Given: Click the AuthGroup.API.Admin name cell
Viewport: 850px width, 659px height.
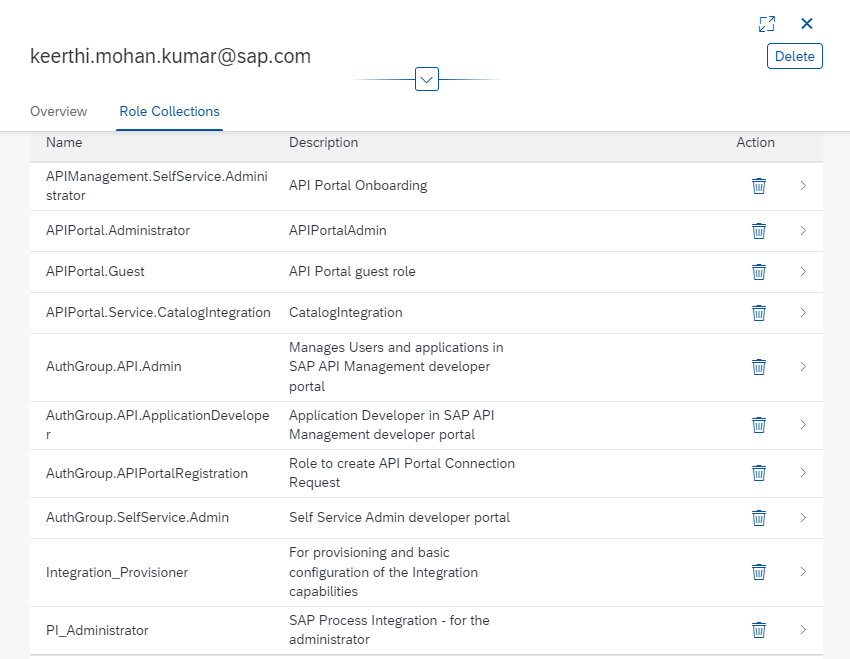Looking at the screenshot, I should pos(114,367).
